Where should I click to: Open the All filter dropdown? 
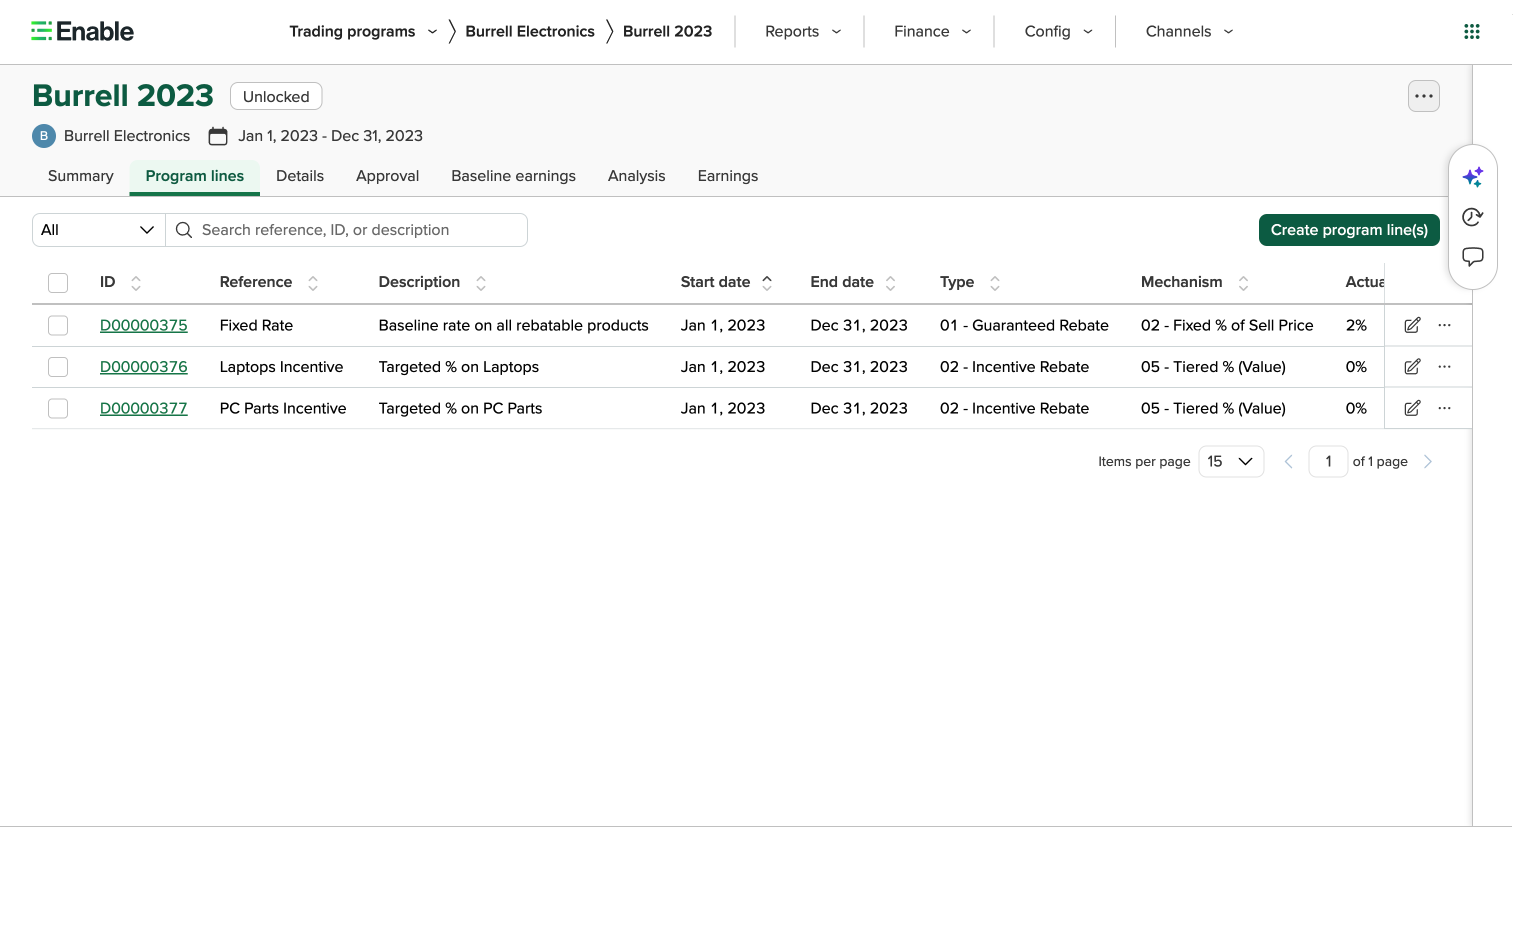[98, 230]
